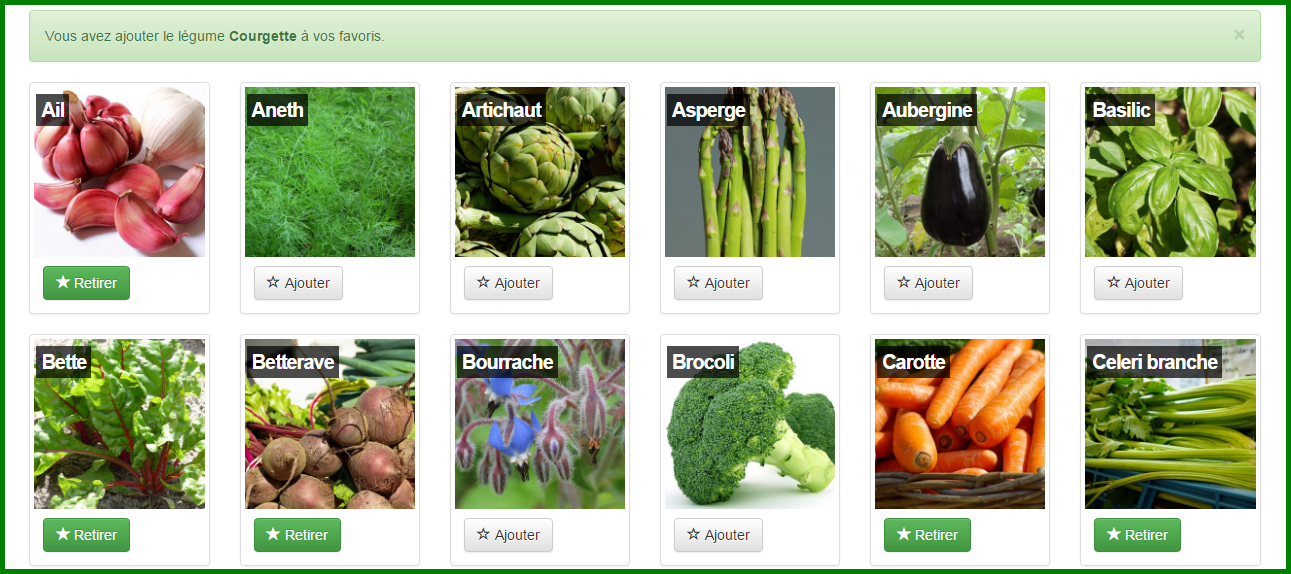Click the Ajouter button under Asperge
The width and height of the screenshot is (1291, 574).
tap(718, 283)
